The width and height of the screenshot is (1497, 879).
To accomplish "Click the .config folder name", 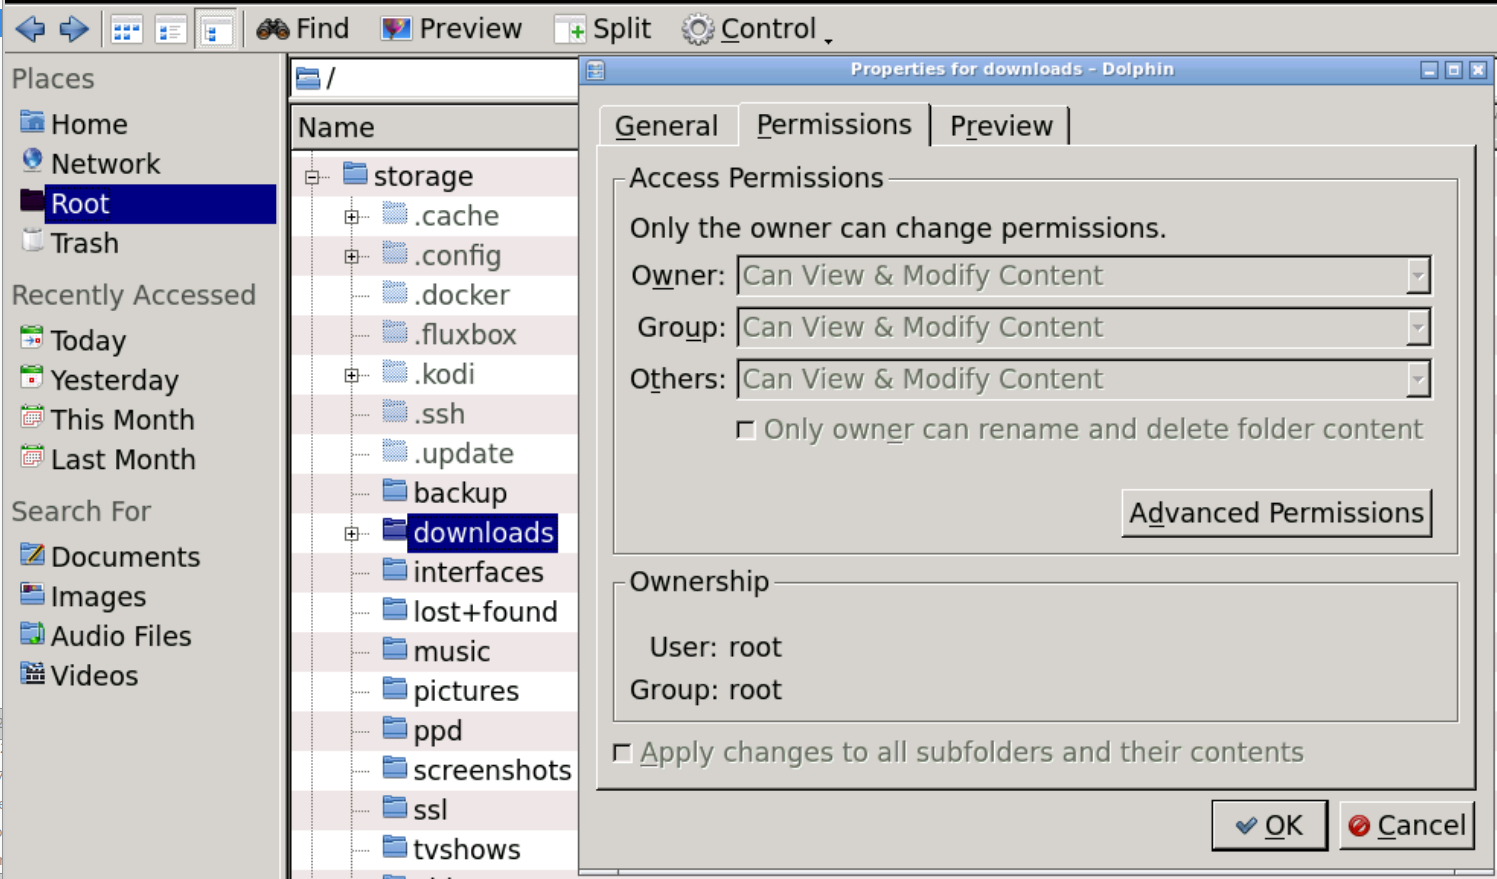I will [457, 255].
